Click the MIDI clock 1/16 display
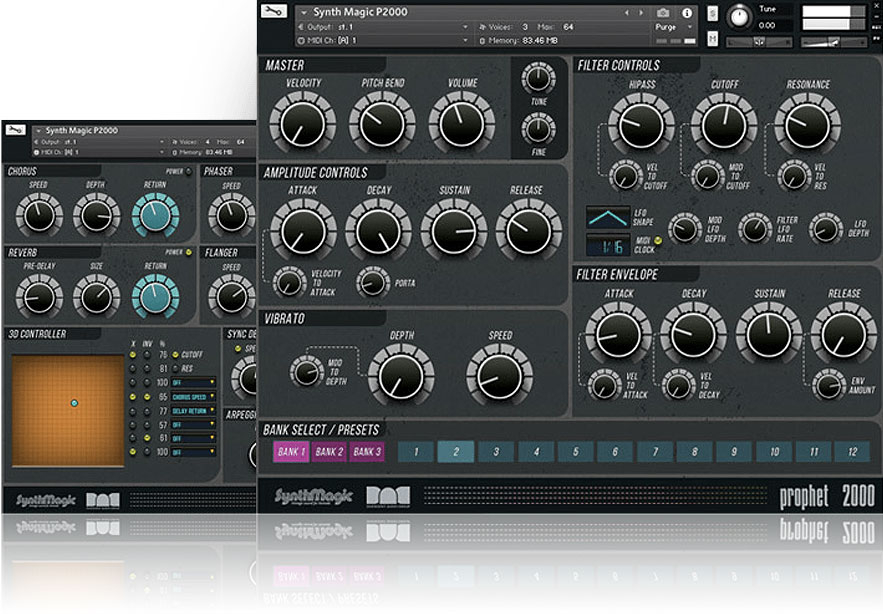This screenshot has height=614, width=883. [x=607, y=244]
